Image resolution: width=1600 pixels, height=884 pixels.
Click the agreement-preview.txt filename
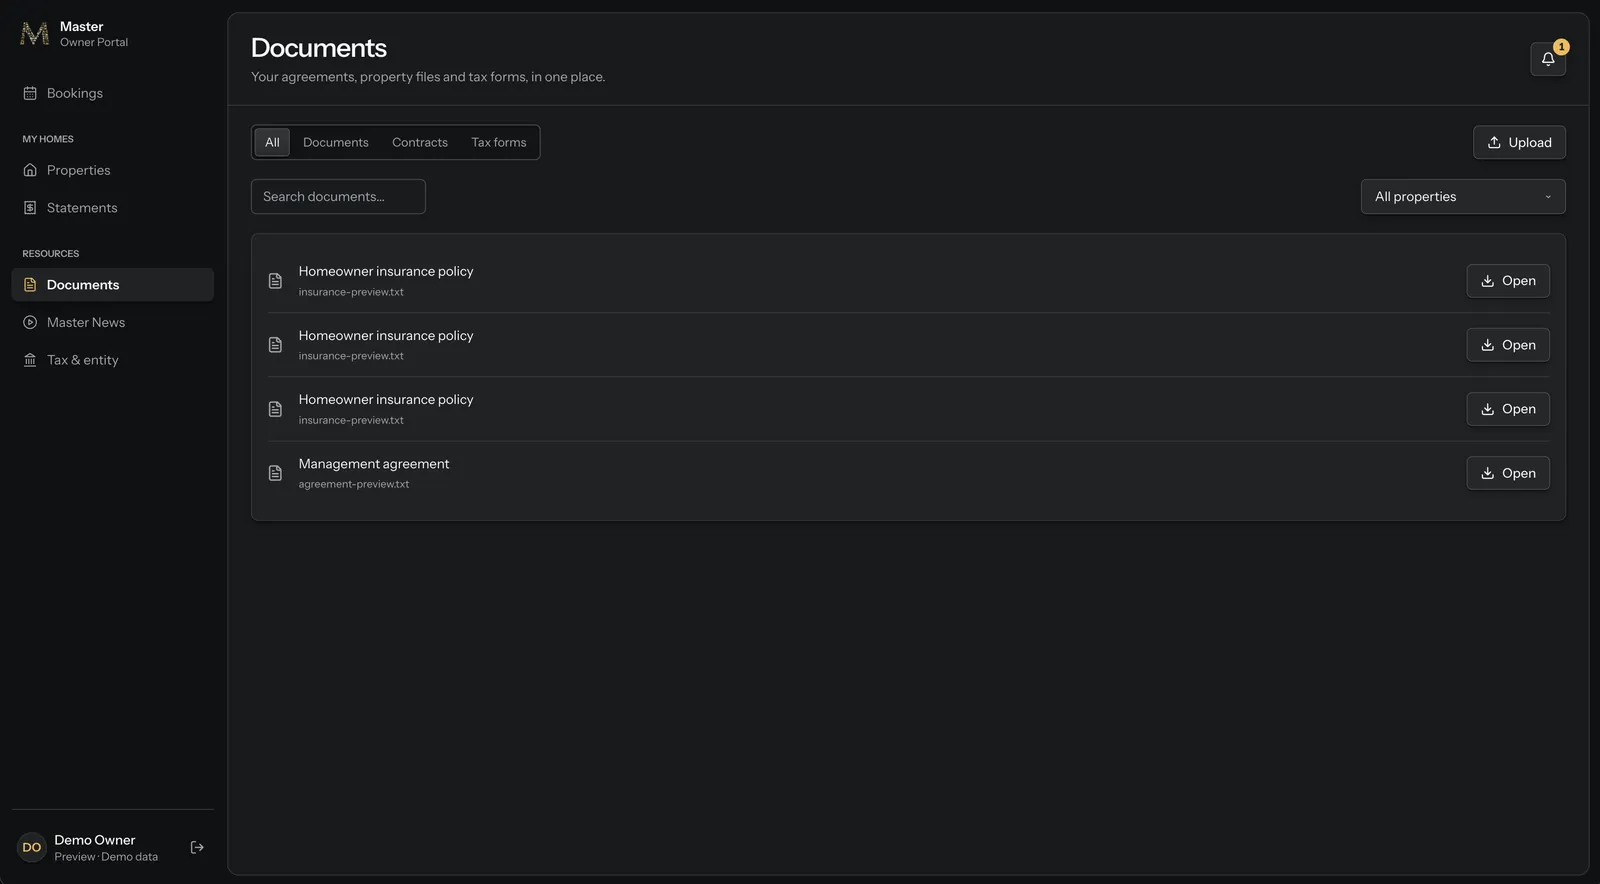354,484
